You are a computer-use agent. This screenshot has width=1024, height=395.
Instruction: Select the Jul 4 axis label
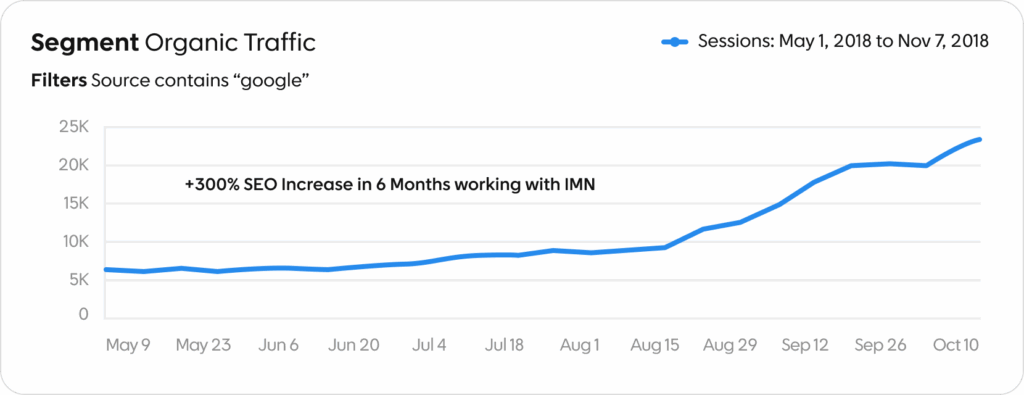tap(429, 345)
